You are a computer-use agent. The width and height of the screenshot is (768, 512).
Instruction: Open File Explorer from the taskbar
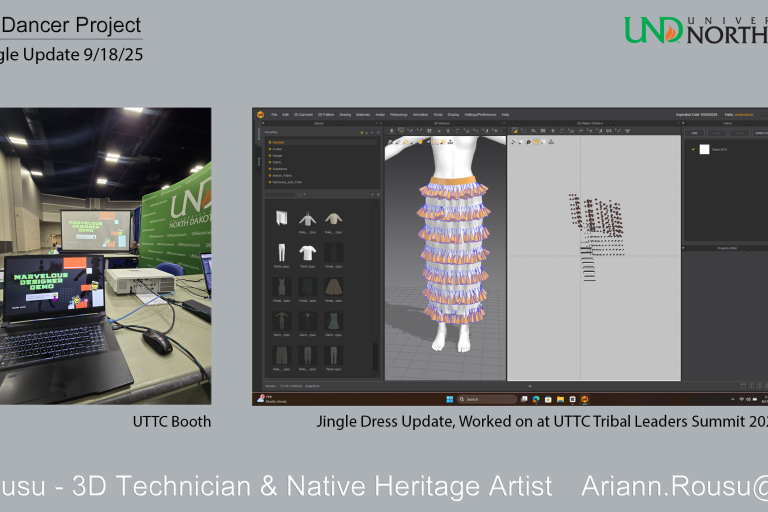(x=560, y=399)
